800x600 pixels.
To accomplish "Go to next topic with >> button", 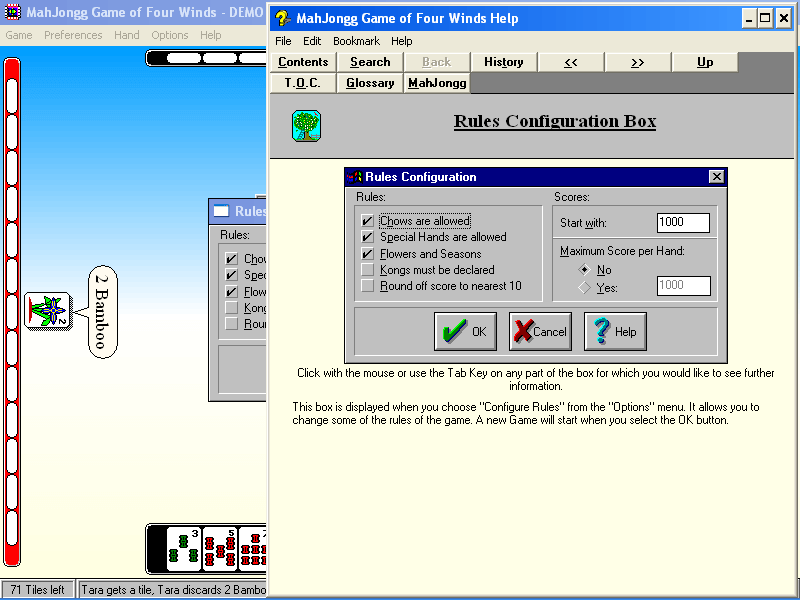I will coord(637,62).
